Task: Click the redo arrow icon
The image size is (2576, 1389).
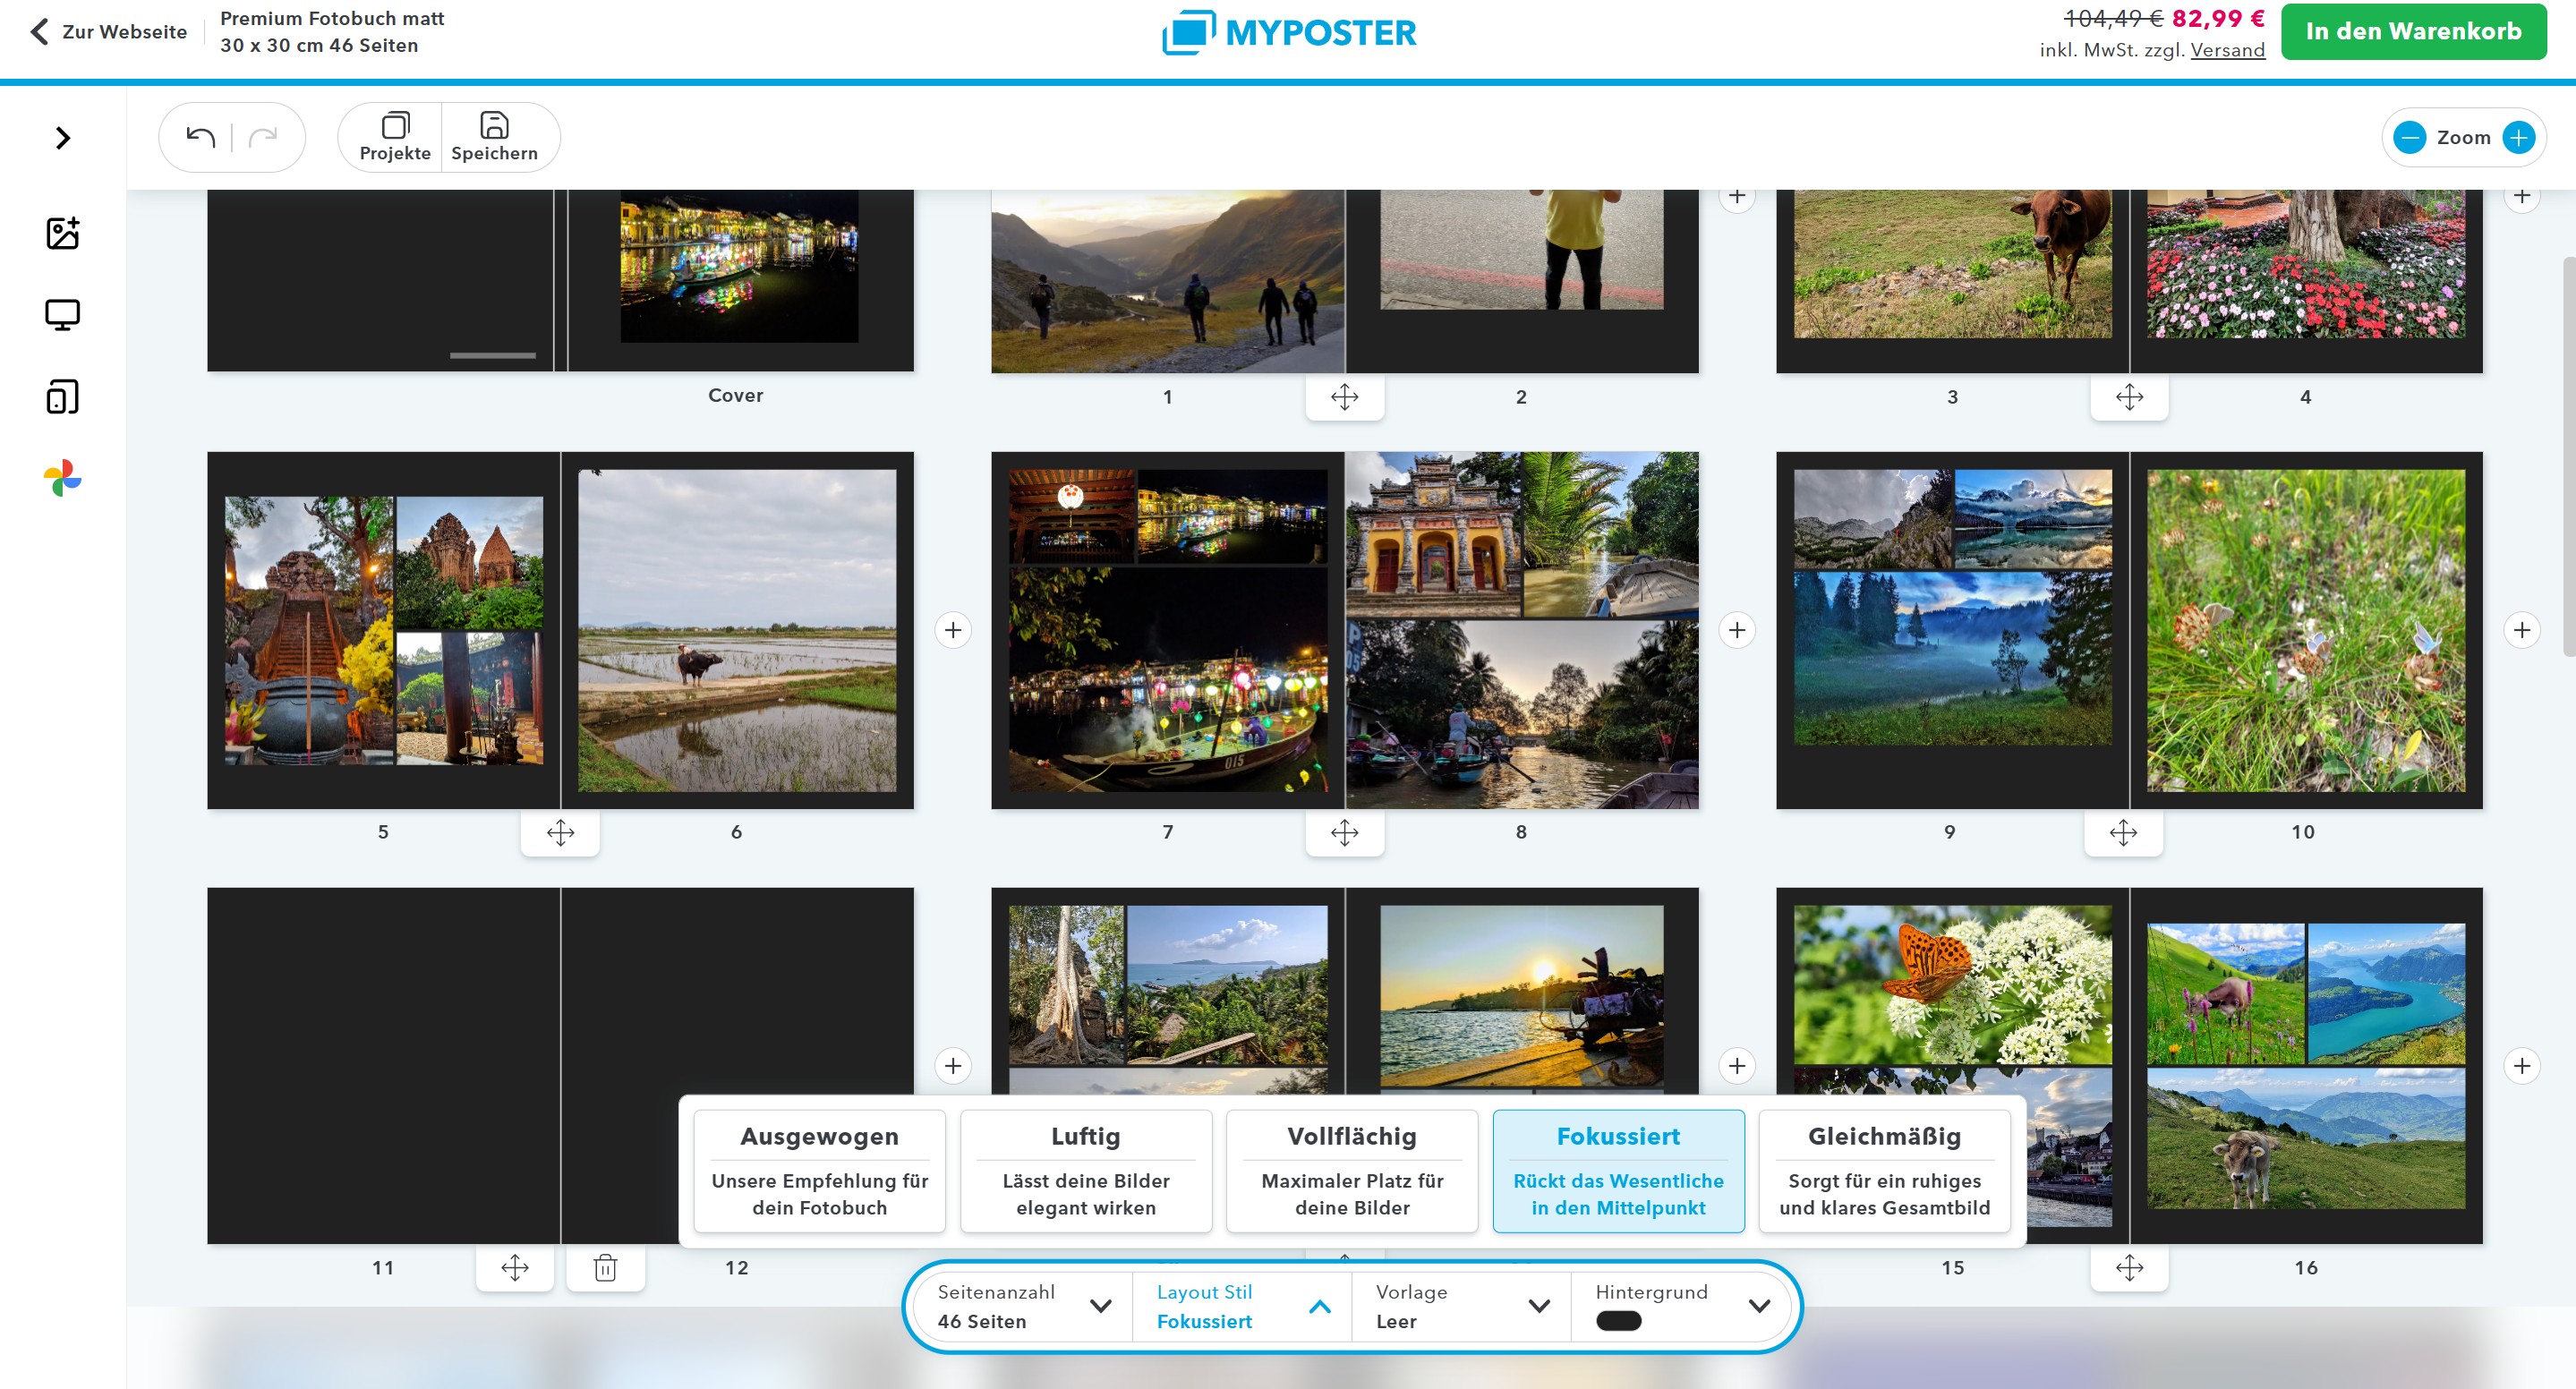Action: point(263,137)
